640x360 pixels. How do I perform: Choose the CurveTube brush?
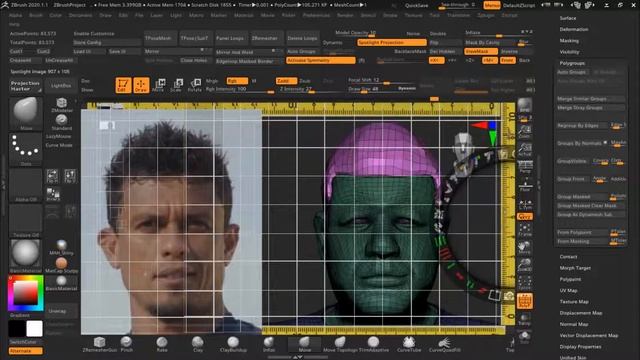[409, 344]
